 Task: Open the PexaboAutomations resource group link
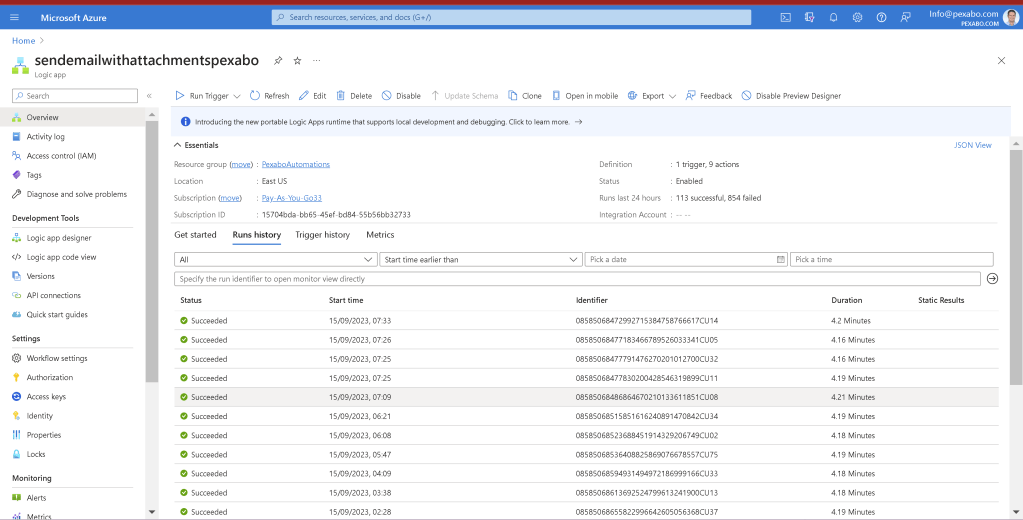(296, 164)
